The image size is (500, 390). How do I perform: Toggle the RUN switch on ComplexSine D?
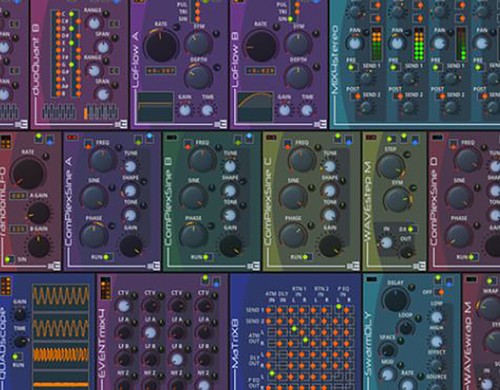click(473, 257)
